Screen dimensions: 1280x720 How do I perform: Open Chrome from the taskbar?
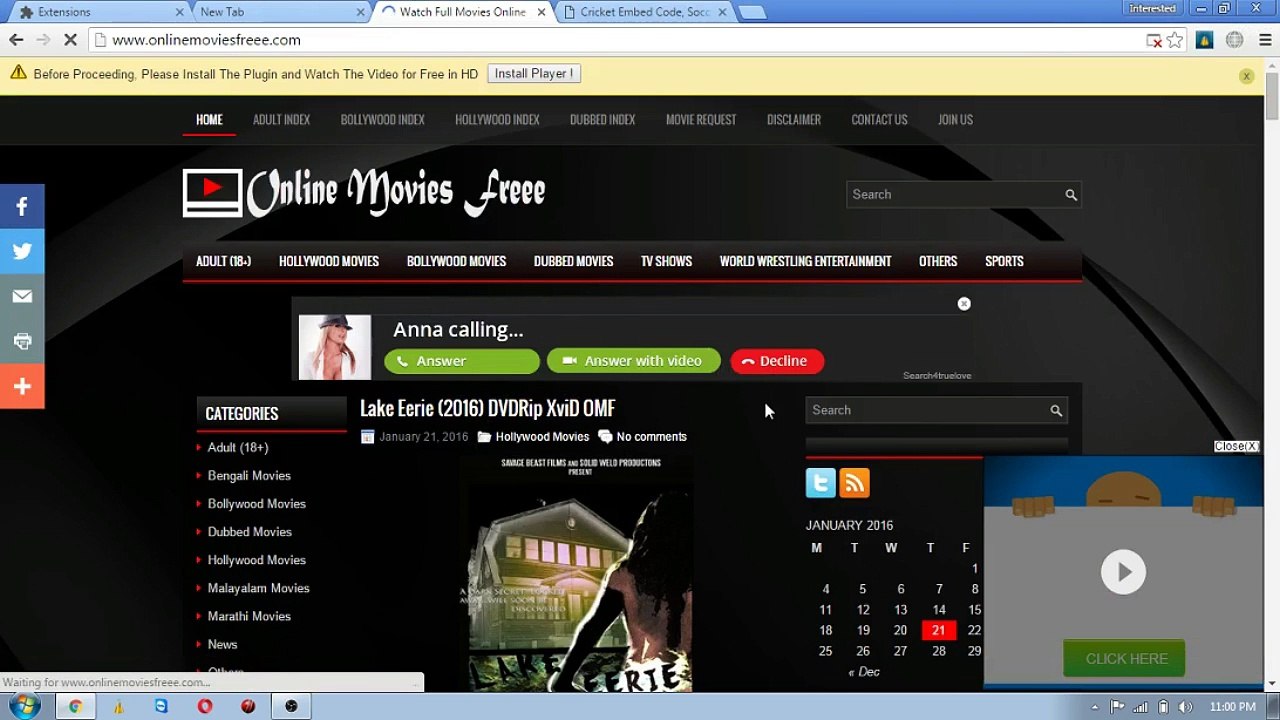pyautogui.click(x=75, y=706)
